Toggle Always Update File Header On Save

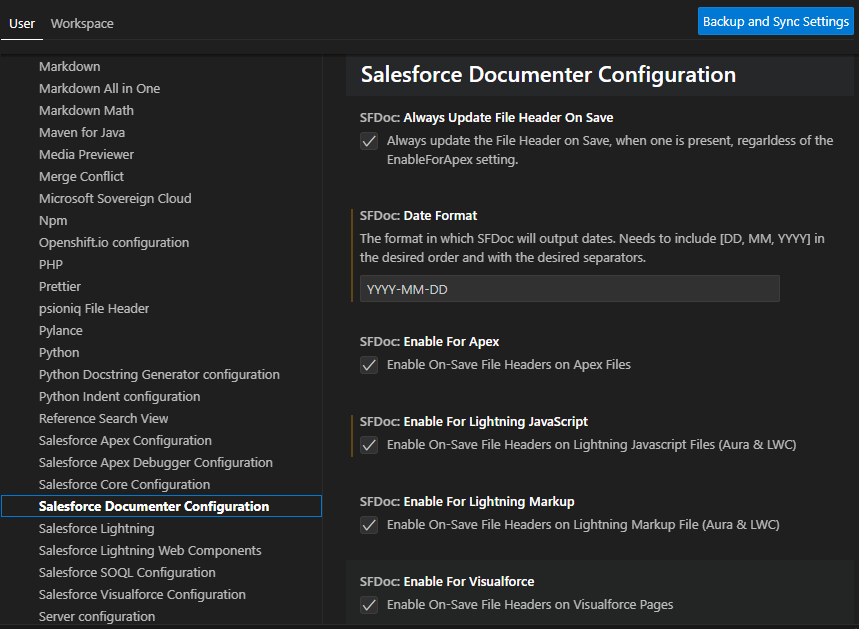pyautogui.click(x=369, y=141)
